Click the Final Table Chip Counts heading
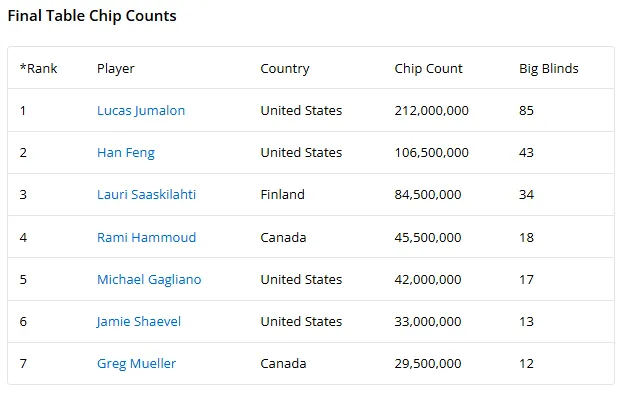This screenshot has height=408, width=629. [92, 16]
